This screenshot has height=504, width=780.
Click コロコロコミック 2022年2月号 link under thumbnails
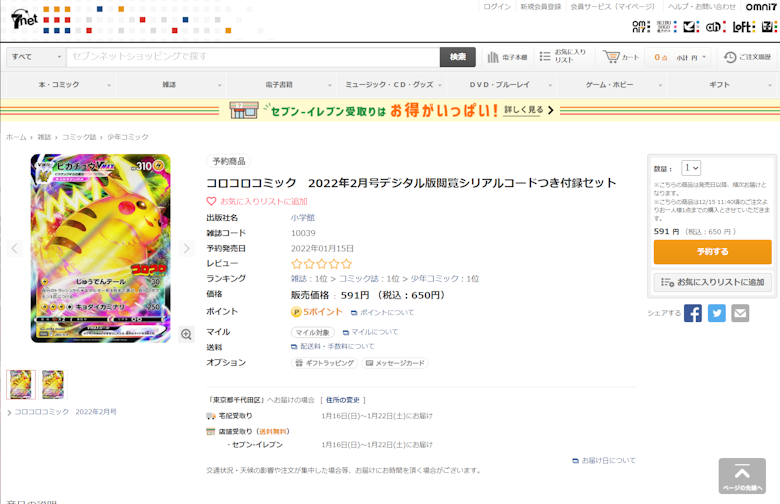pos(66,411)
